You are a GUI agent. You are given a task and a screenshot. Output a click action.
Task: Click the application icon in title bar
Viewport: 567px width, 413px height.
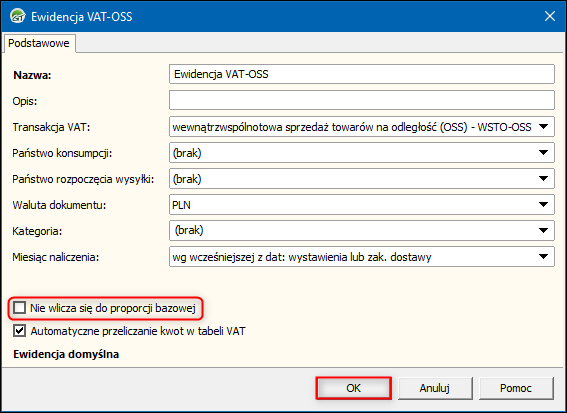(18, 16)
